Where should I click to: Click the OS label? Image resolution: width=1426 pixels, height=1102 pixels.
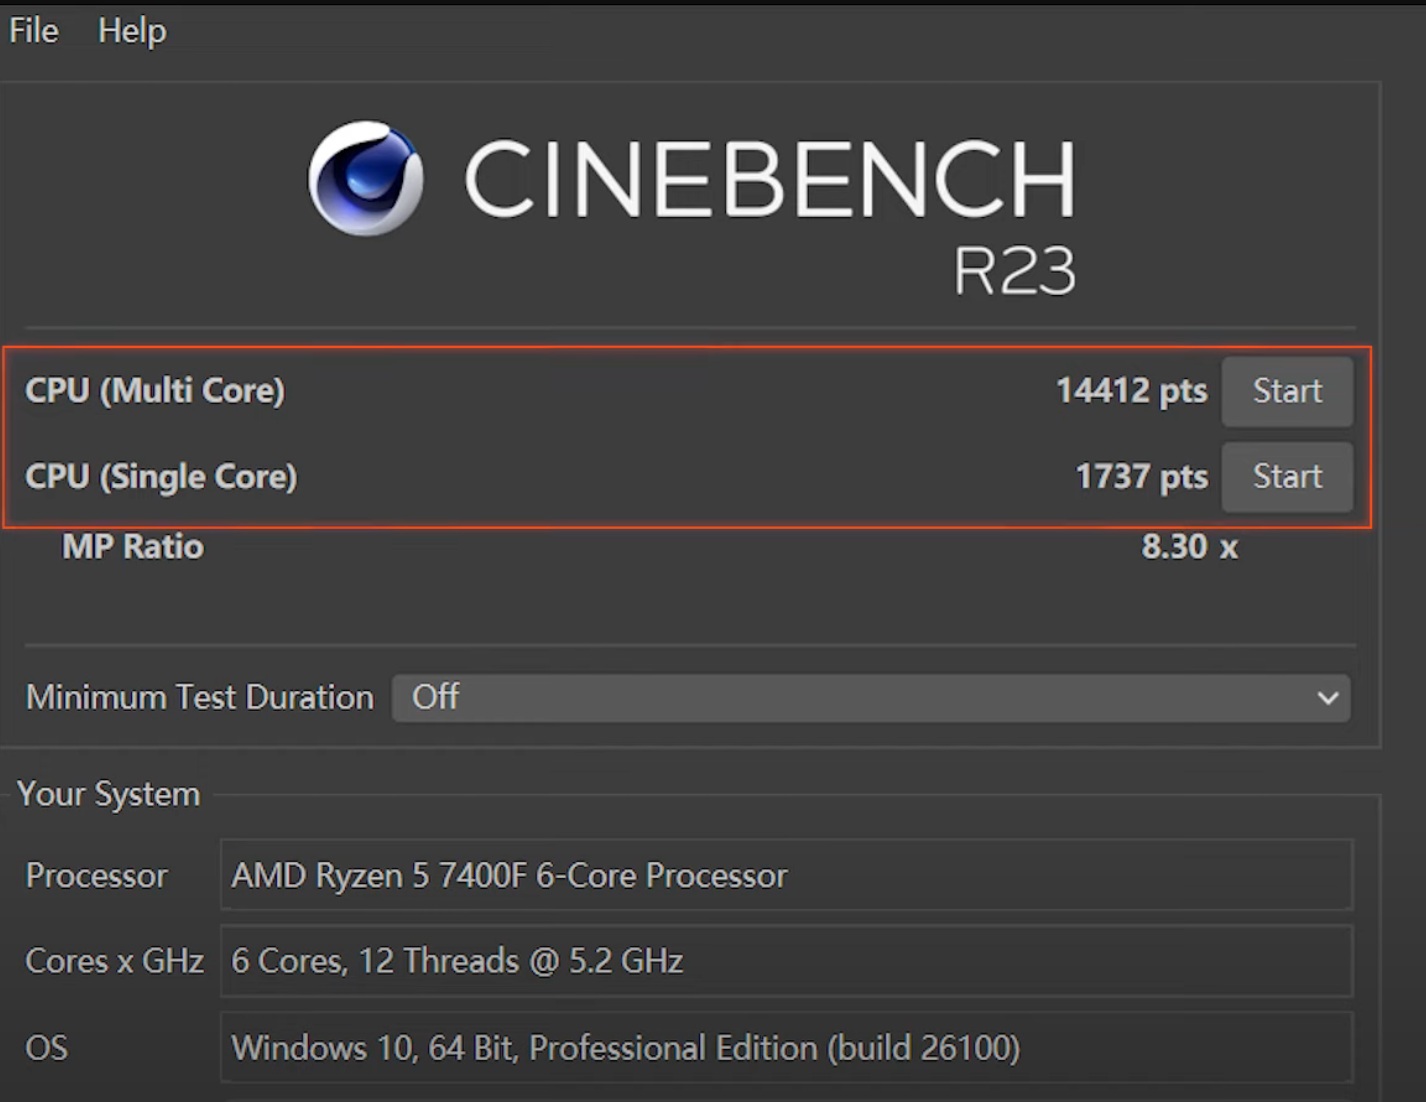[x=47, y=1048]
